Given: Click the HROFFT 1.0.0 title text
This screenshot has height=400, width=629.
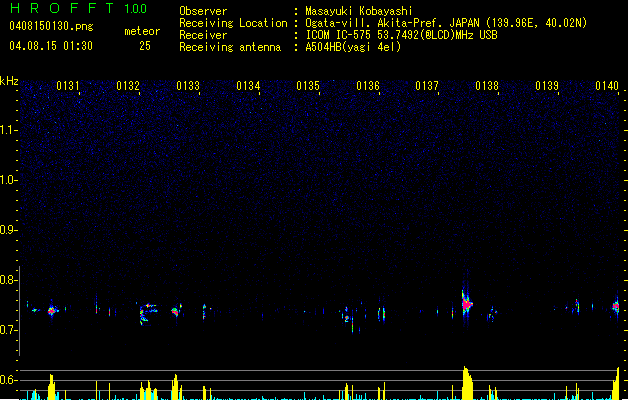Looking at the screenshot, I should click(x=79, y=8).
